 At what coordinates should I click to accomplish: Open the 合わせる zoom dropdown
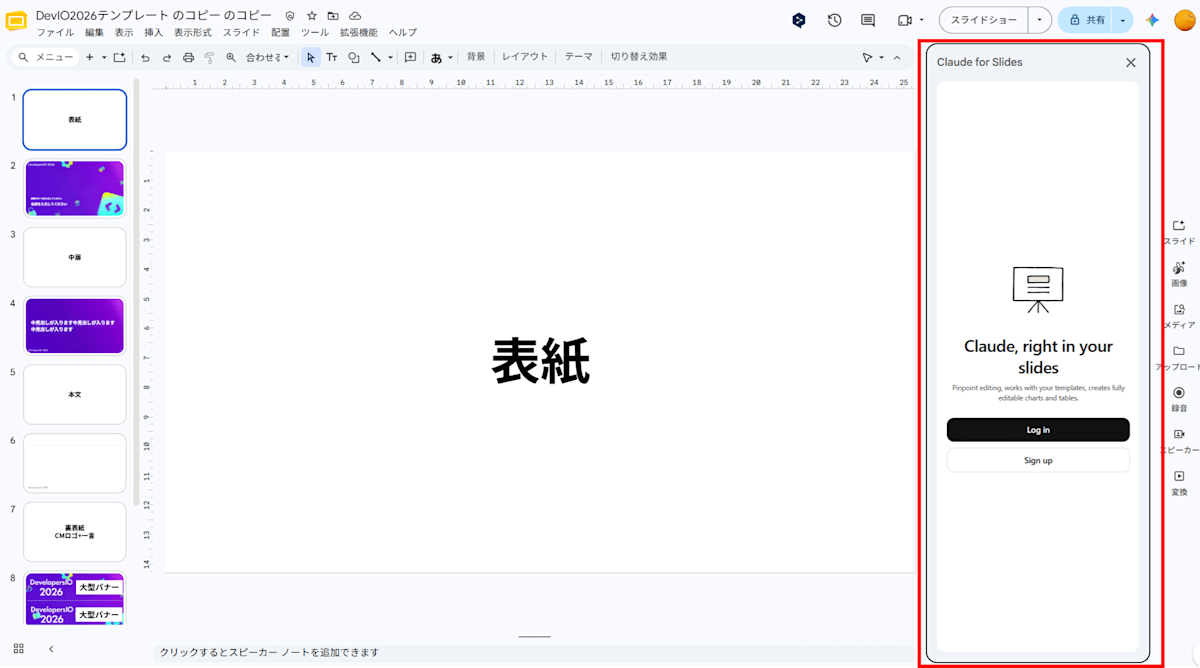pos(269,58)
